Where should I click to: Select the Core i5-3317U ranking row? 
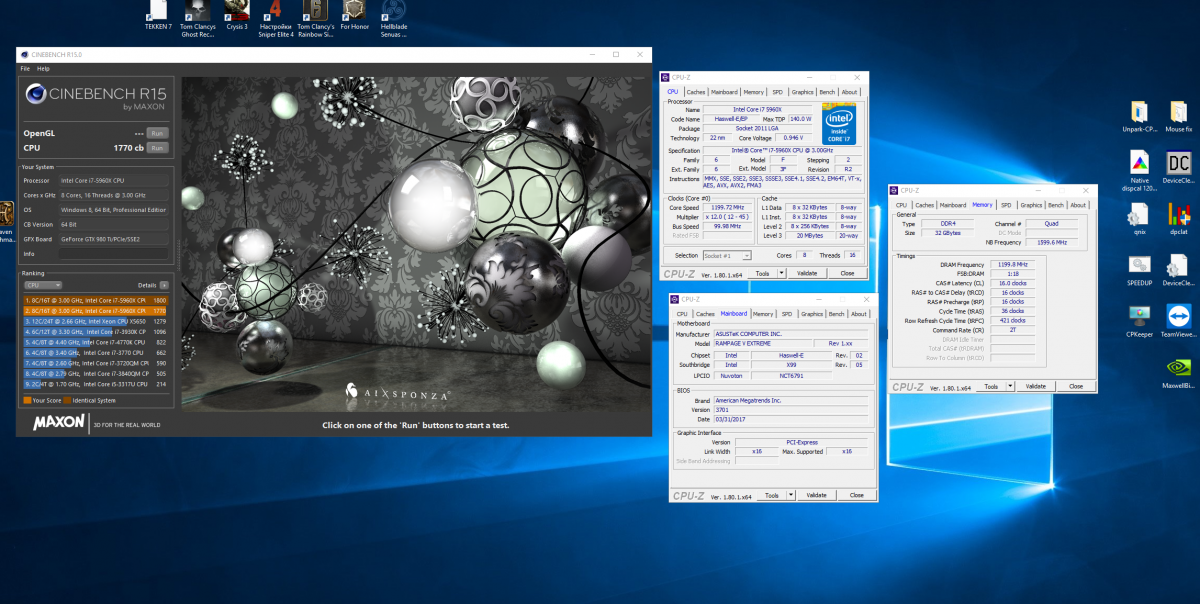tap(95, 384)
